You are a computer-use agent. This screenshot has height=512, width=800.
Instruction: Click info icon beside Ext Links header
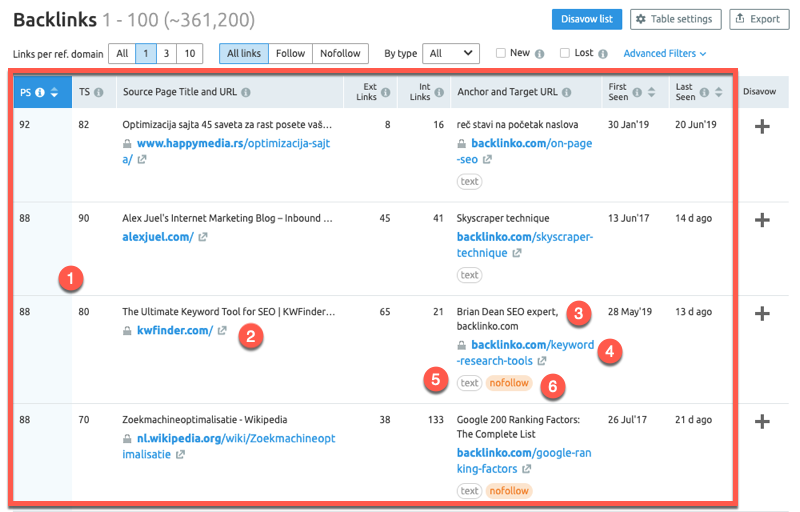[385, 92]
